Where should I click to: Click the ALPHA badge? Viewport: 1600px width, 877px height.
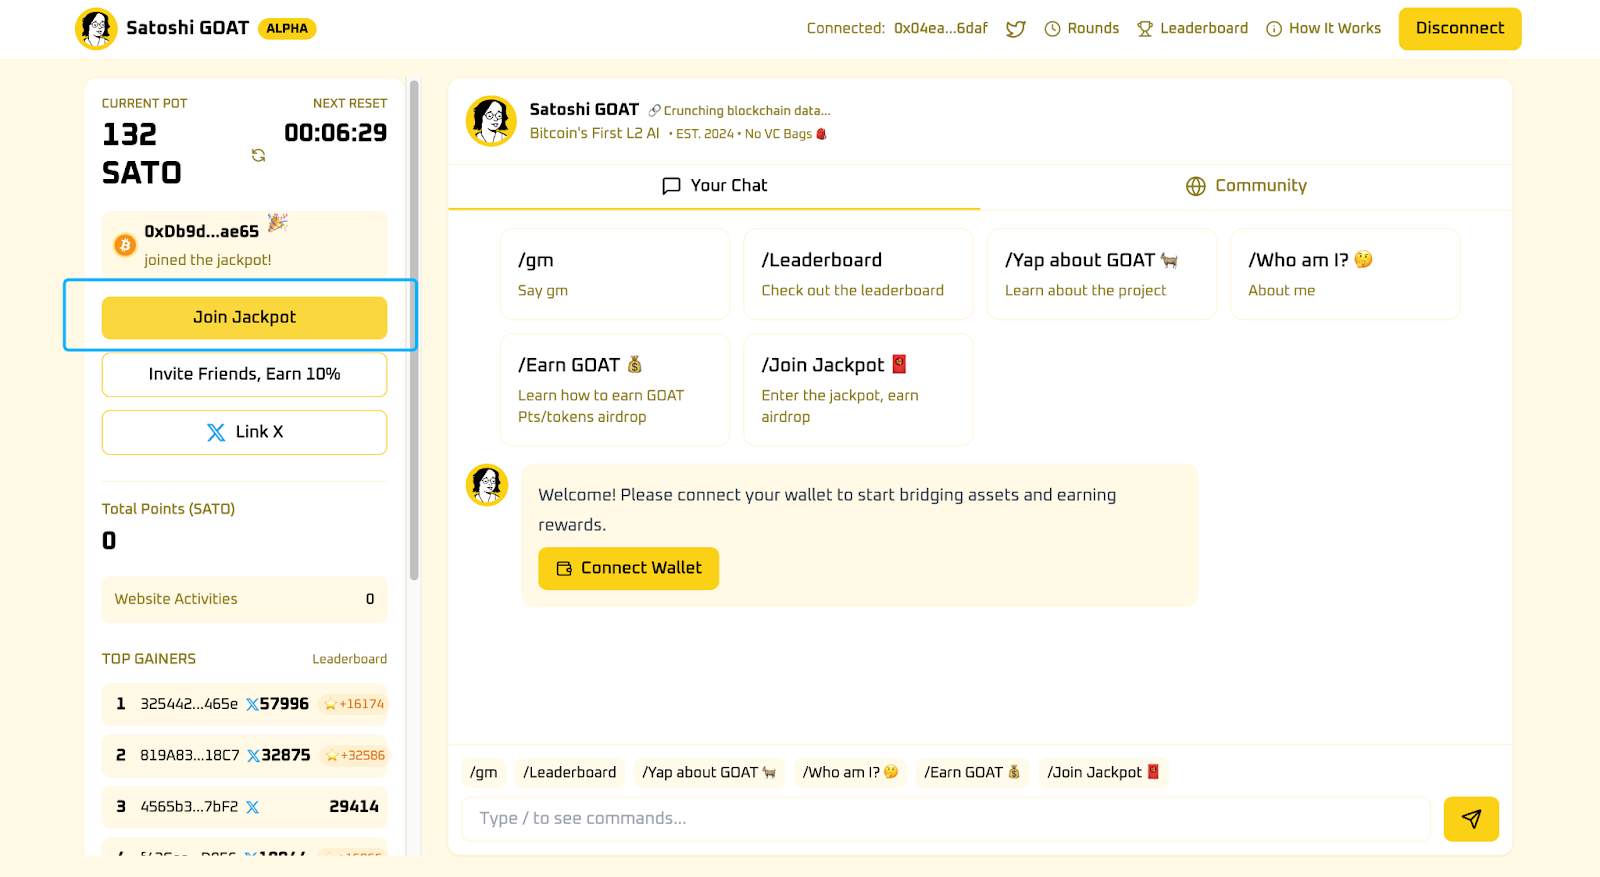tap(287, 29)
